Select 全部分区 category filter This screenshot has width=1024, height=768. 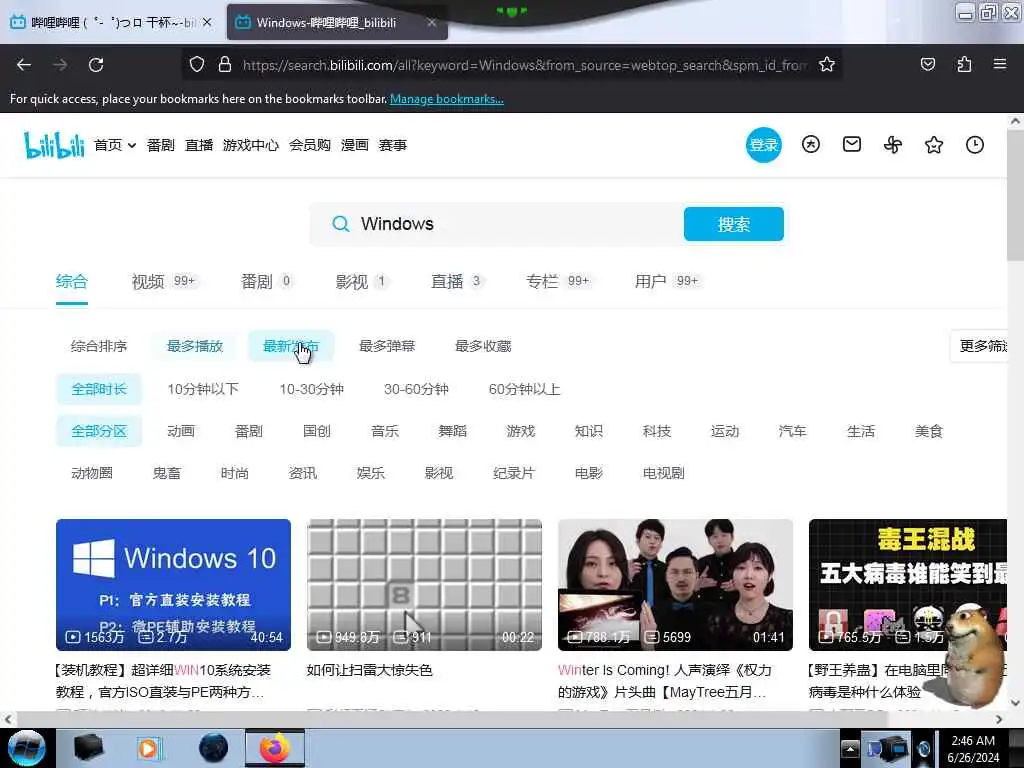pos(99,431)
